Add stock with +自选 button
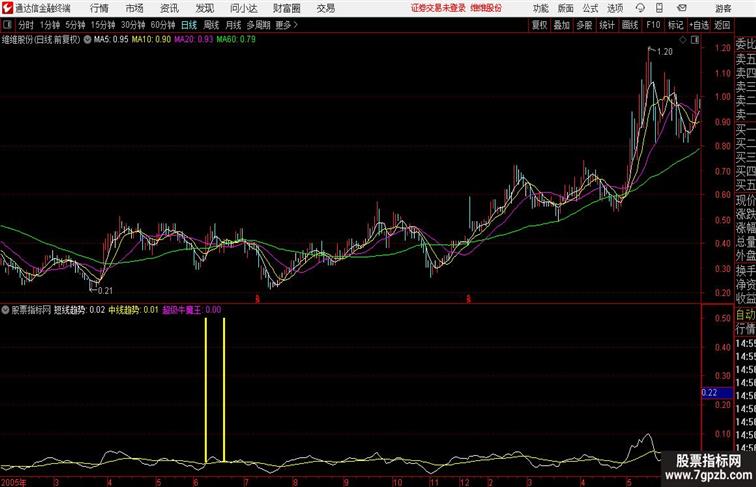The height and width of the screenshot is (487, 756). tap(699, 25)
